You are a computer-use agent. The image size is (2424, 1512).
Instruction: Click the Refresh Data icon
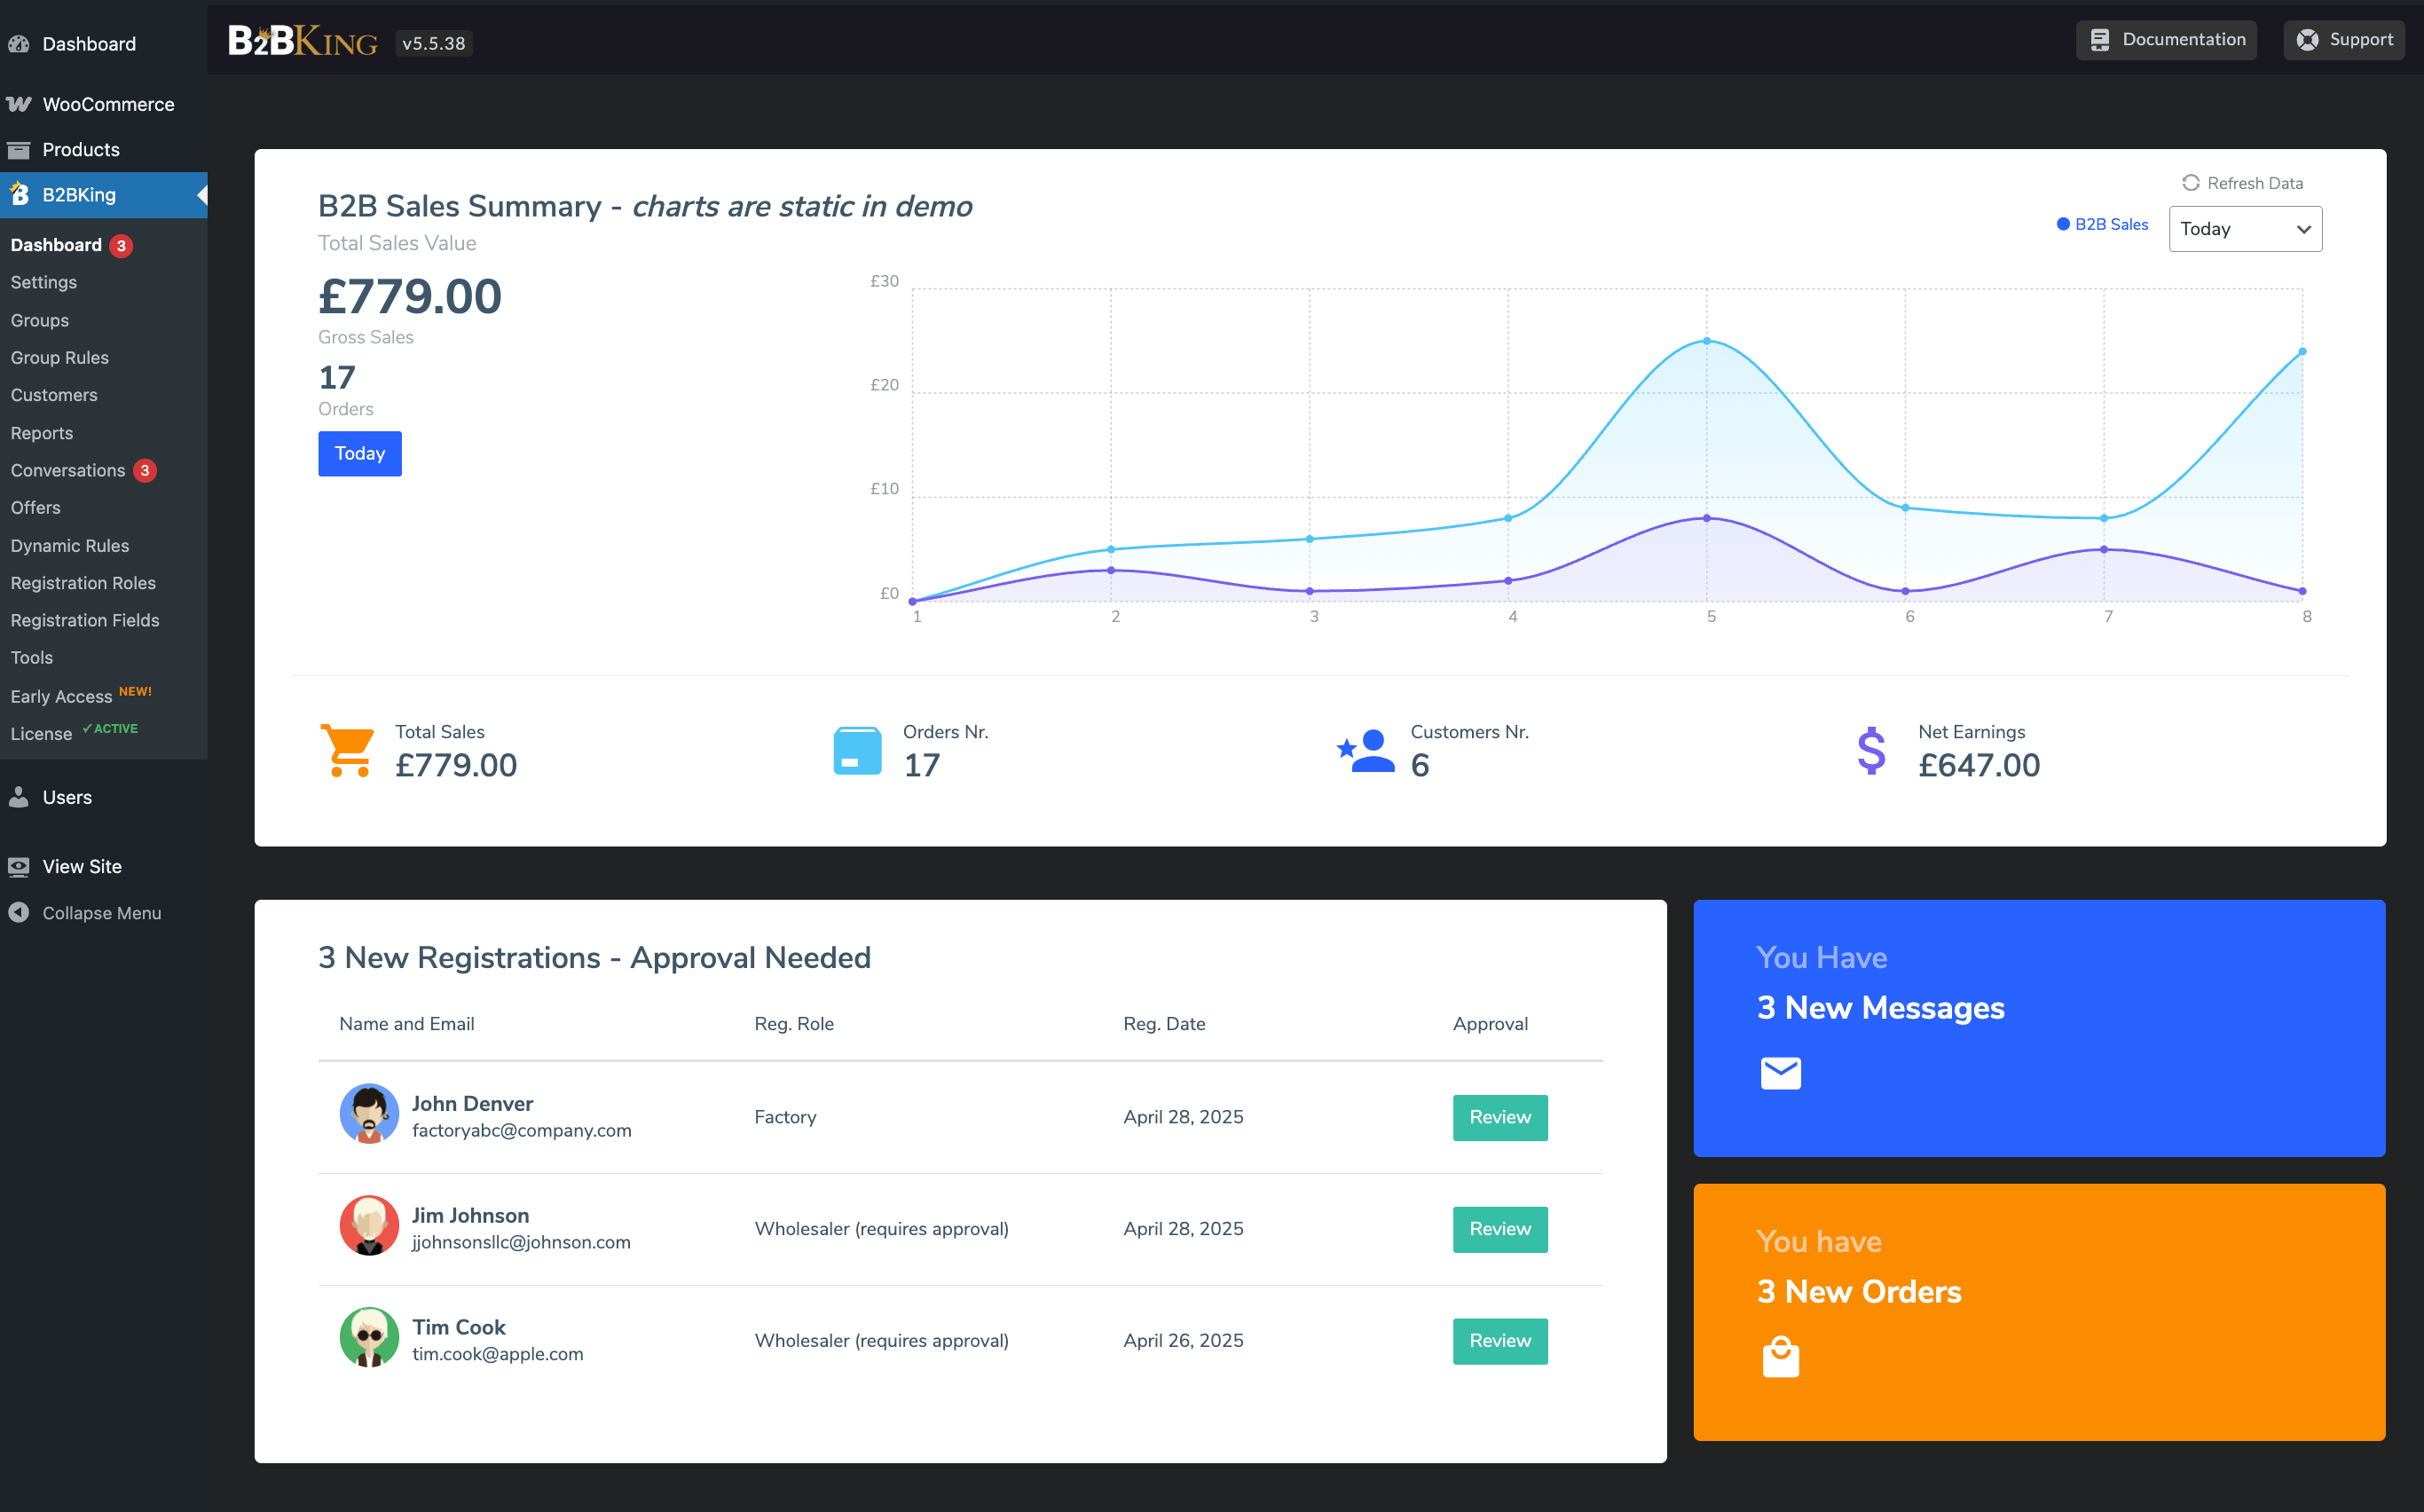[2190, 183]
